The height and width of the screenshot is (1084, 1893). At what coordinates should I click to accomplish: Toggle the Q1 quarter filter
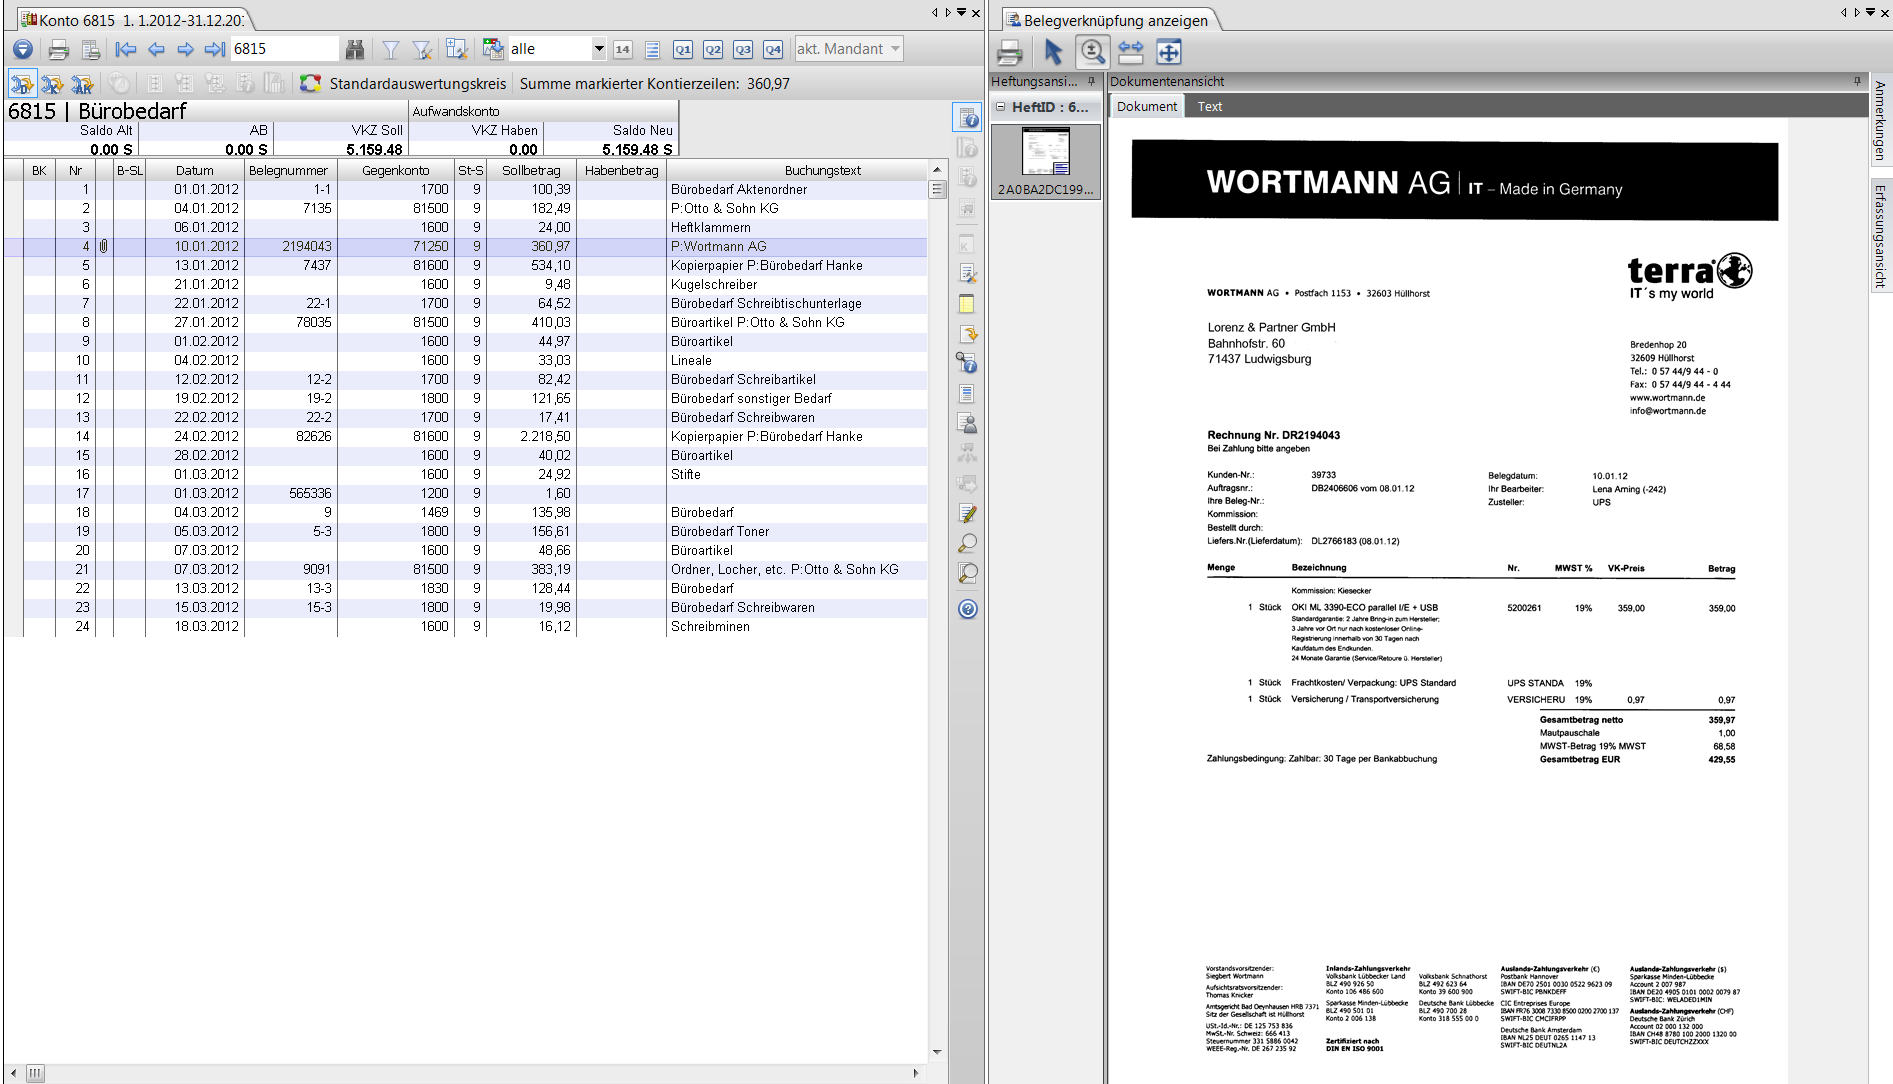682,49
